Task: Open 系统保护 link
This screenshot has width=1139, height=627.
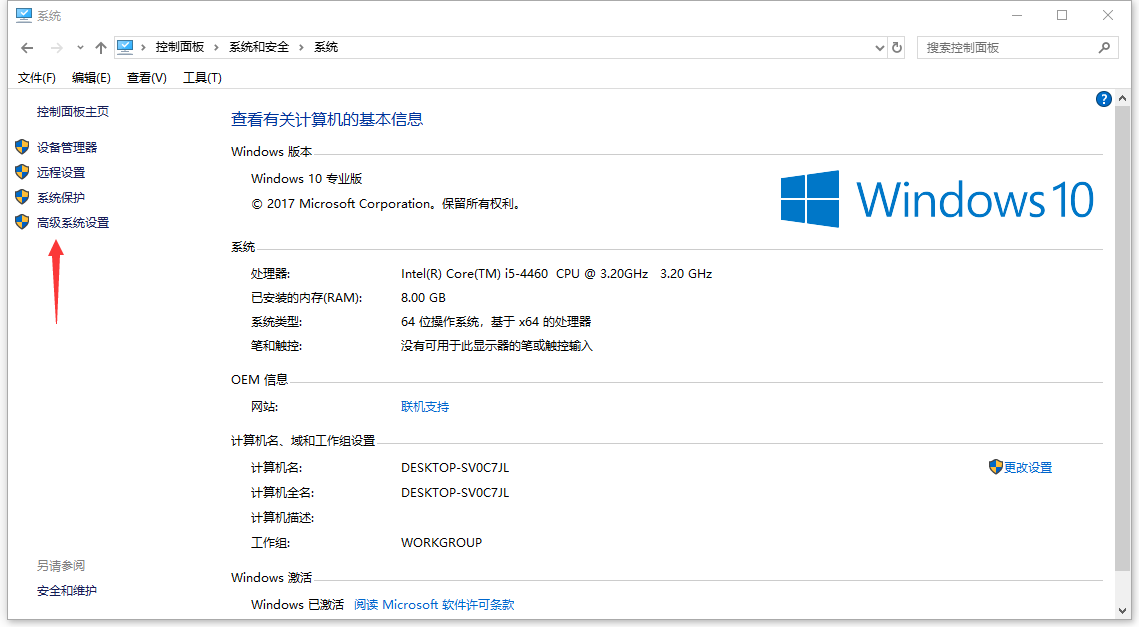Action: (61, 198)
